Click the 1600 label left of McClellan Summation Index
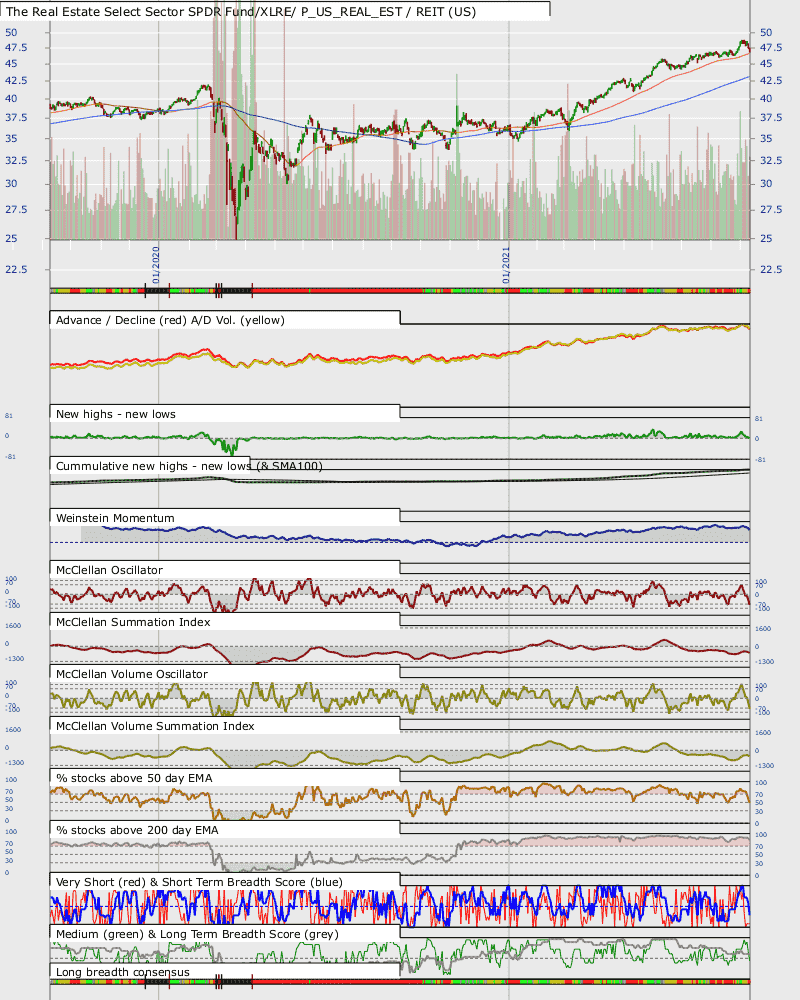This screenshot has height=1000, width=800. click(x=13, y=626)
